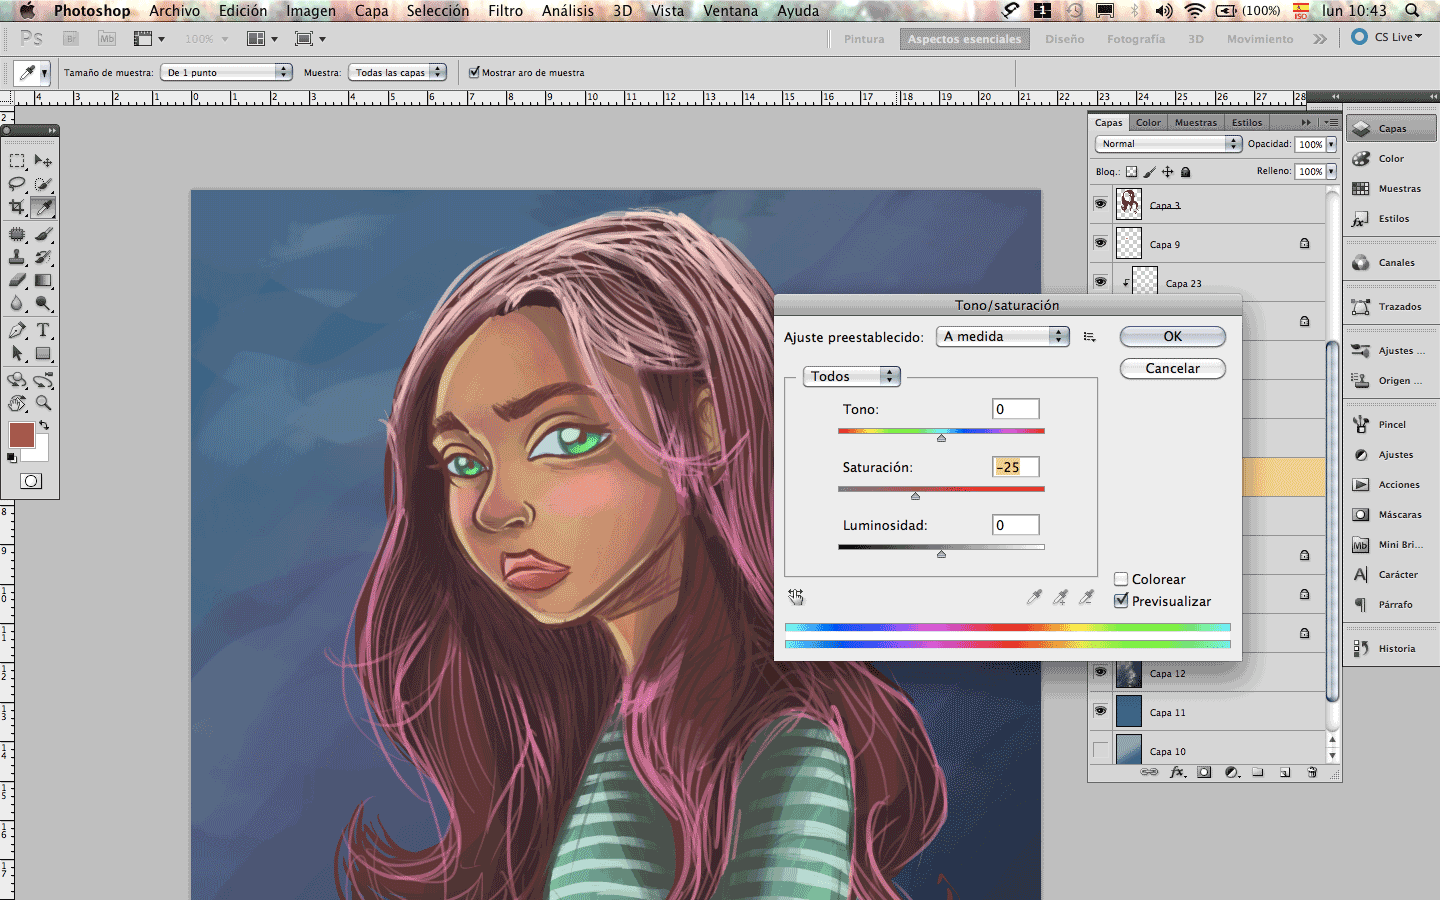Viewport: 1440px width, 900px height.
Task: Select the Crop tool
Action: click(x=17, y=207)
